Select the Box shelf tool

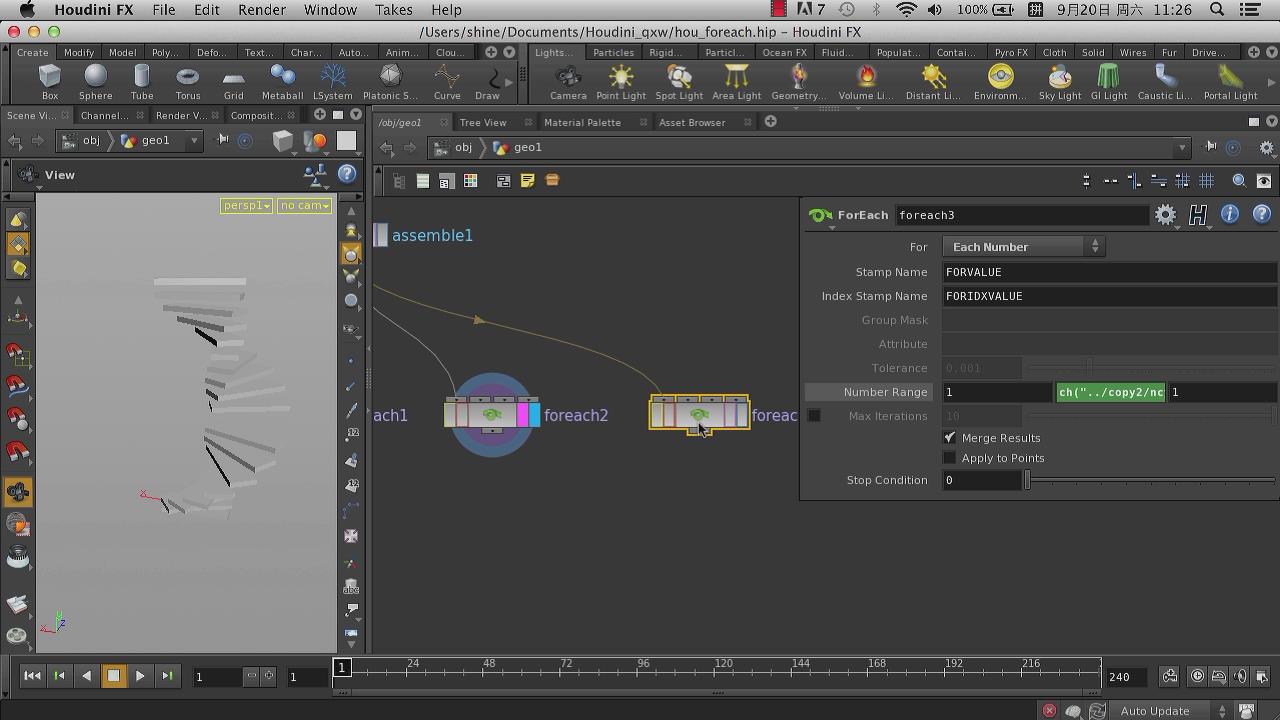click(x=49, y=82)
